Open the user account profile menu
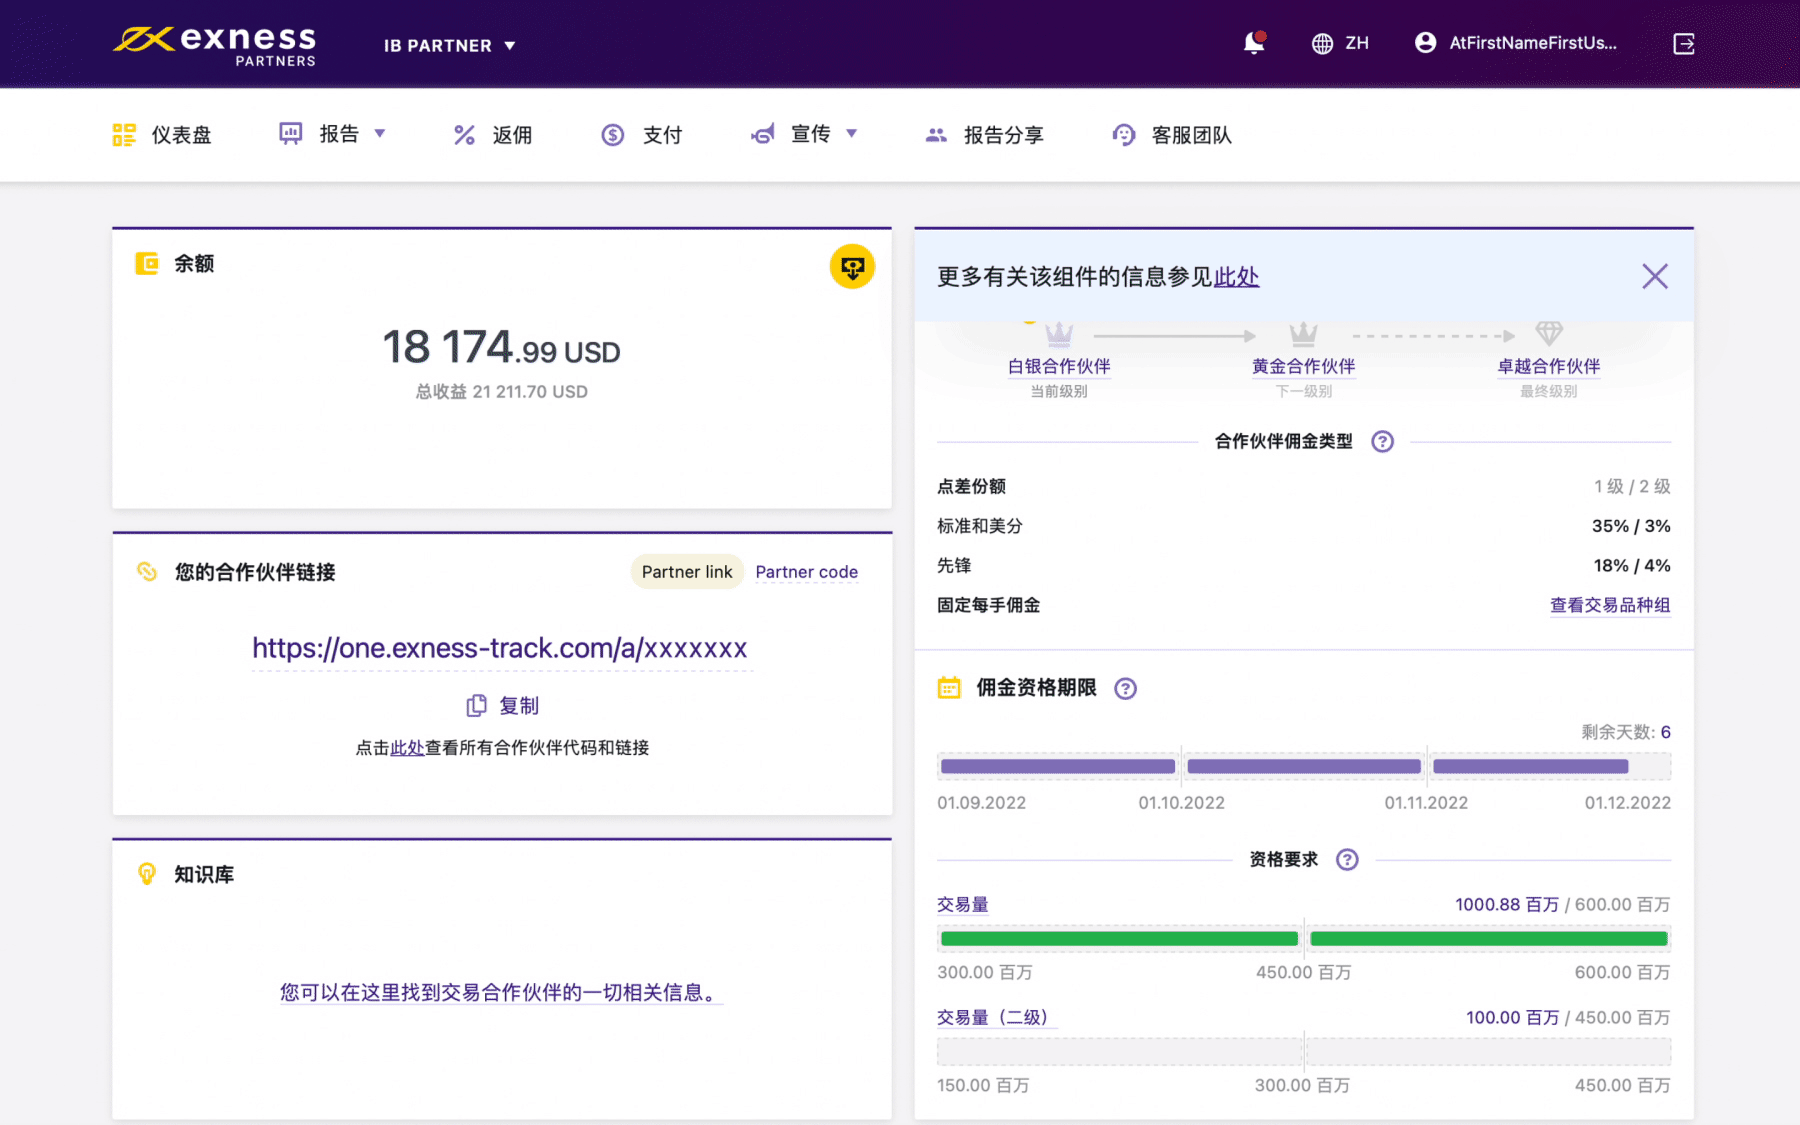 (1515, 43)
